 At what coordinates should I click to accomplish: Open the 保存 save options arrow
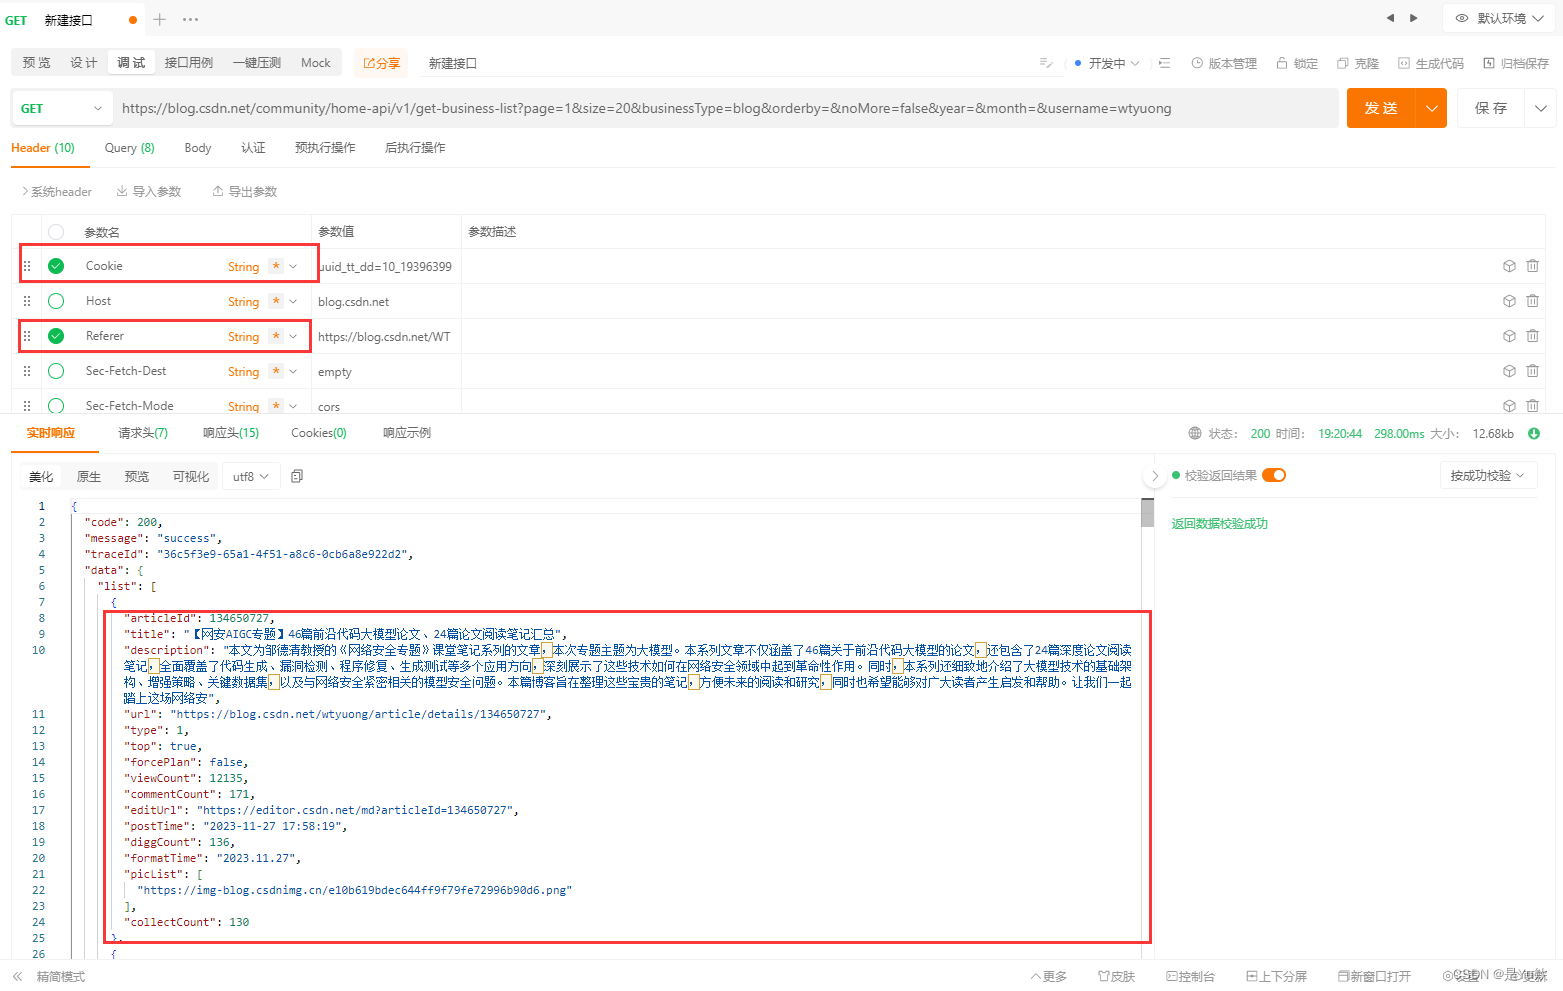click(x=1540, y=108)
